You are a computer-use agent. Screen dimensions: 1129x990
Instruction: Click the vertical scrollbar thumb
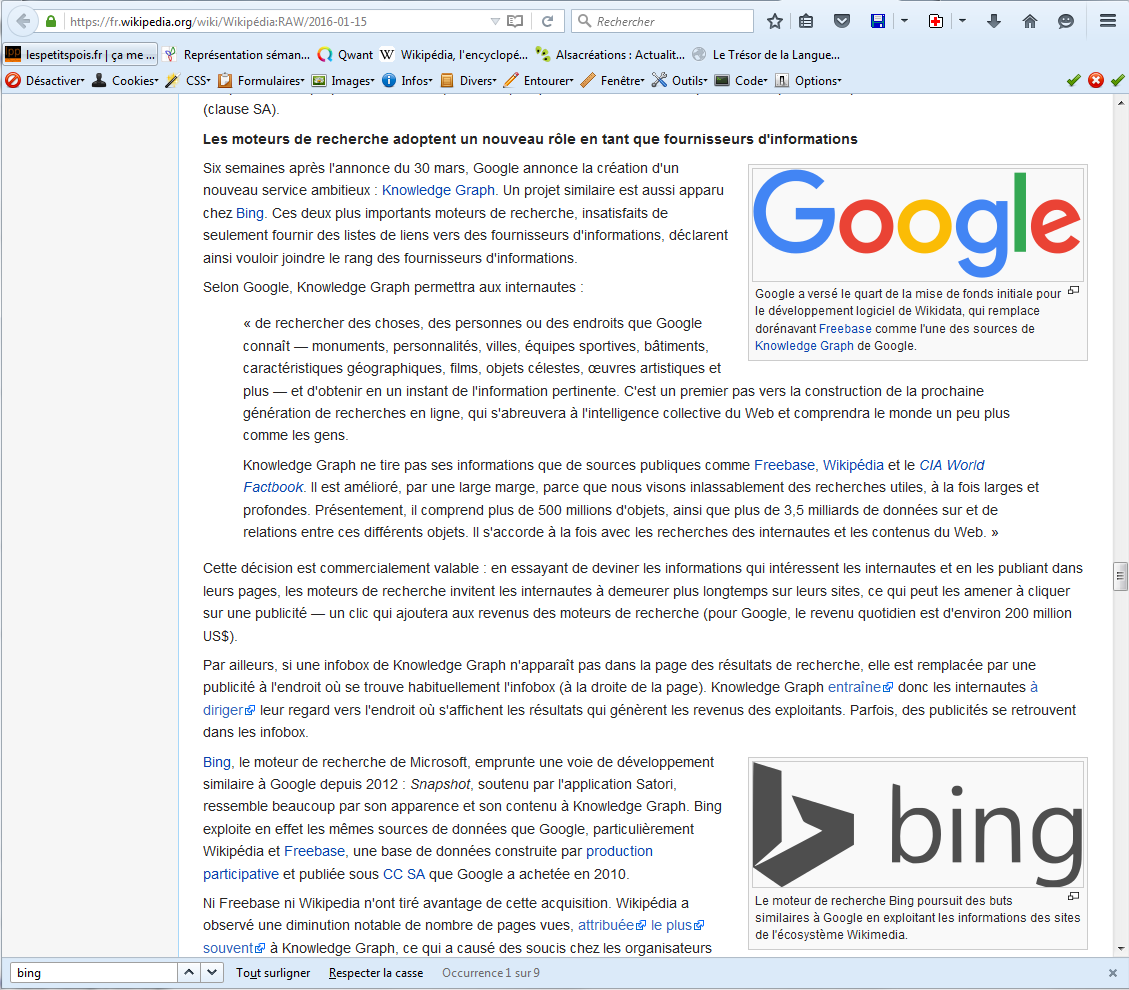click(x=1120, y=577)
